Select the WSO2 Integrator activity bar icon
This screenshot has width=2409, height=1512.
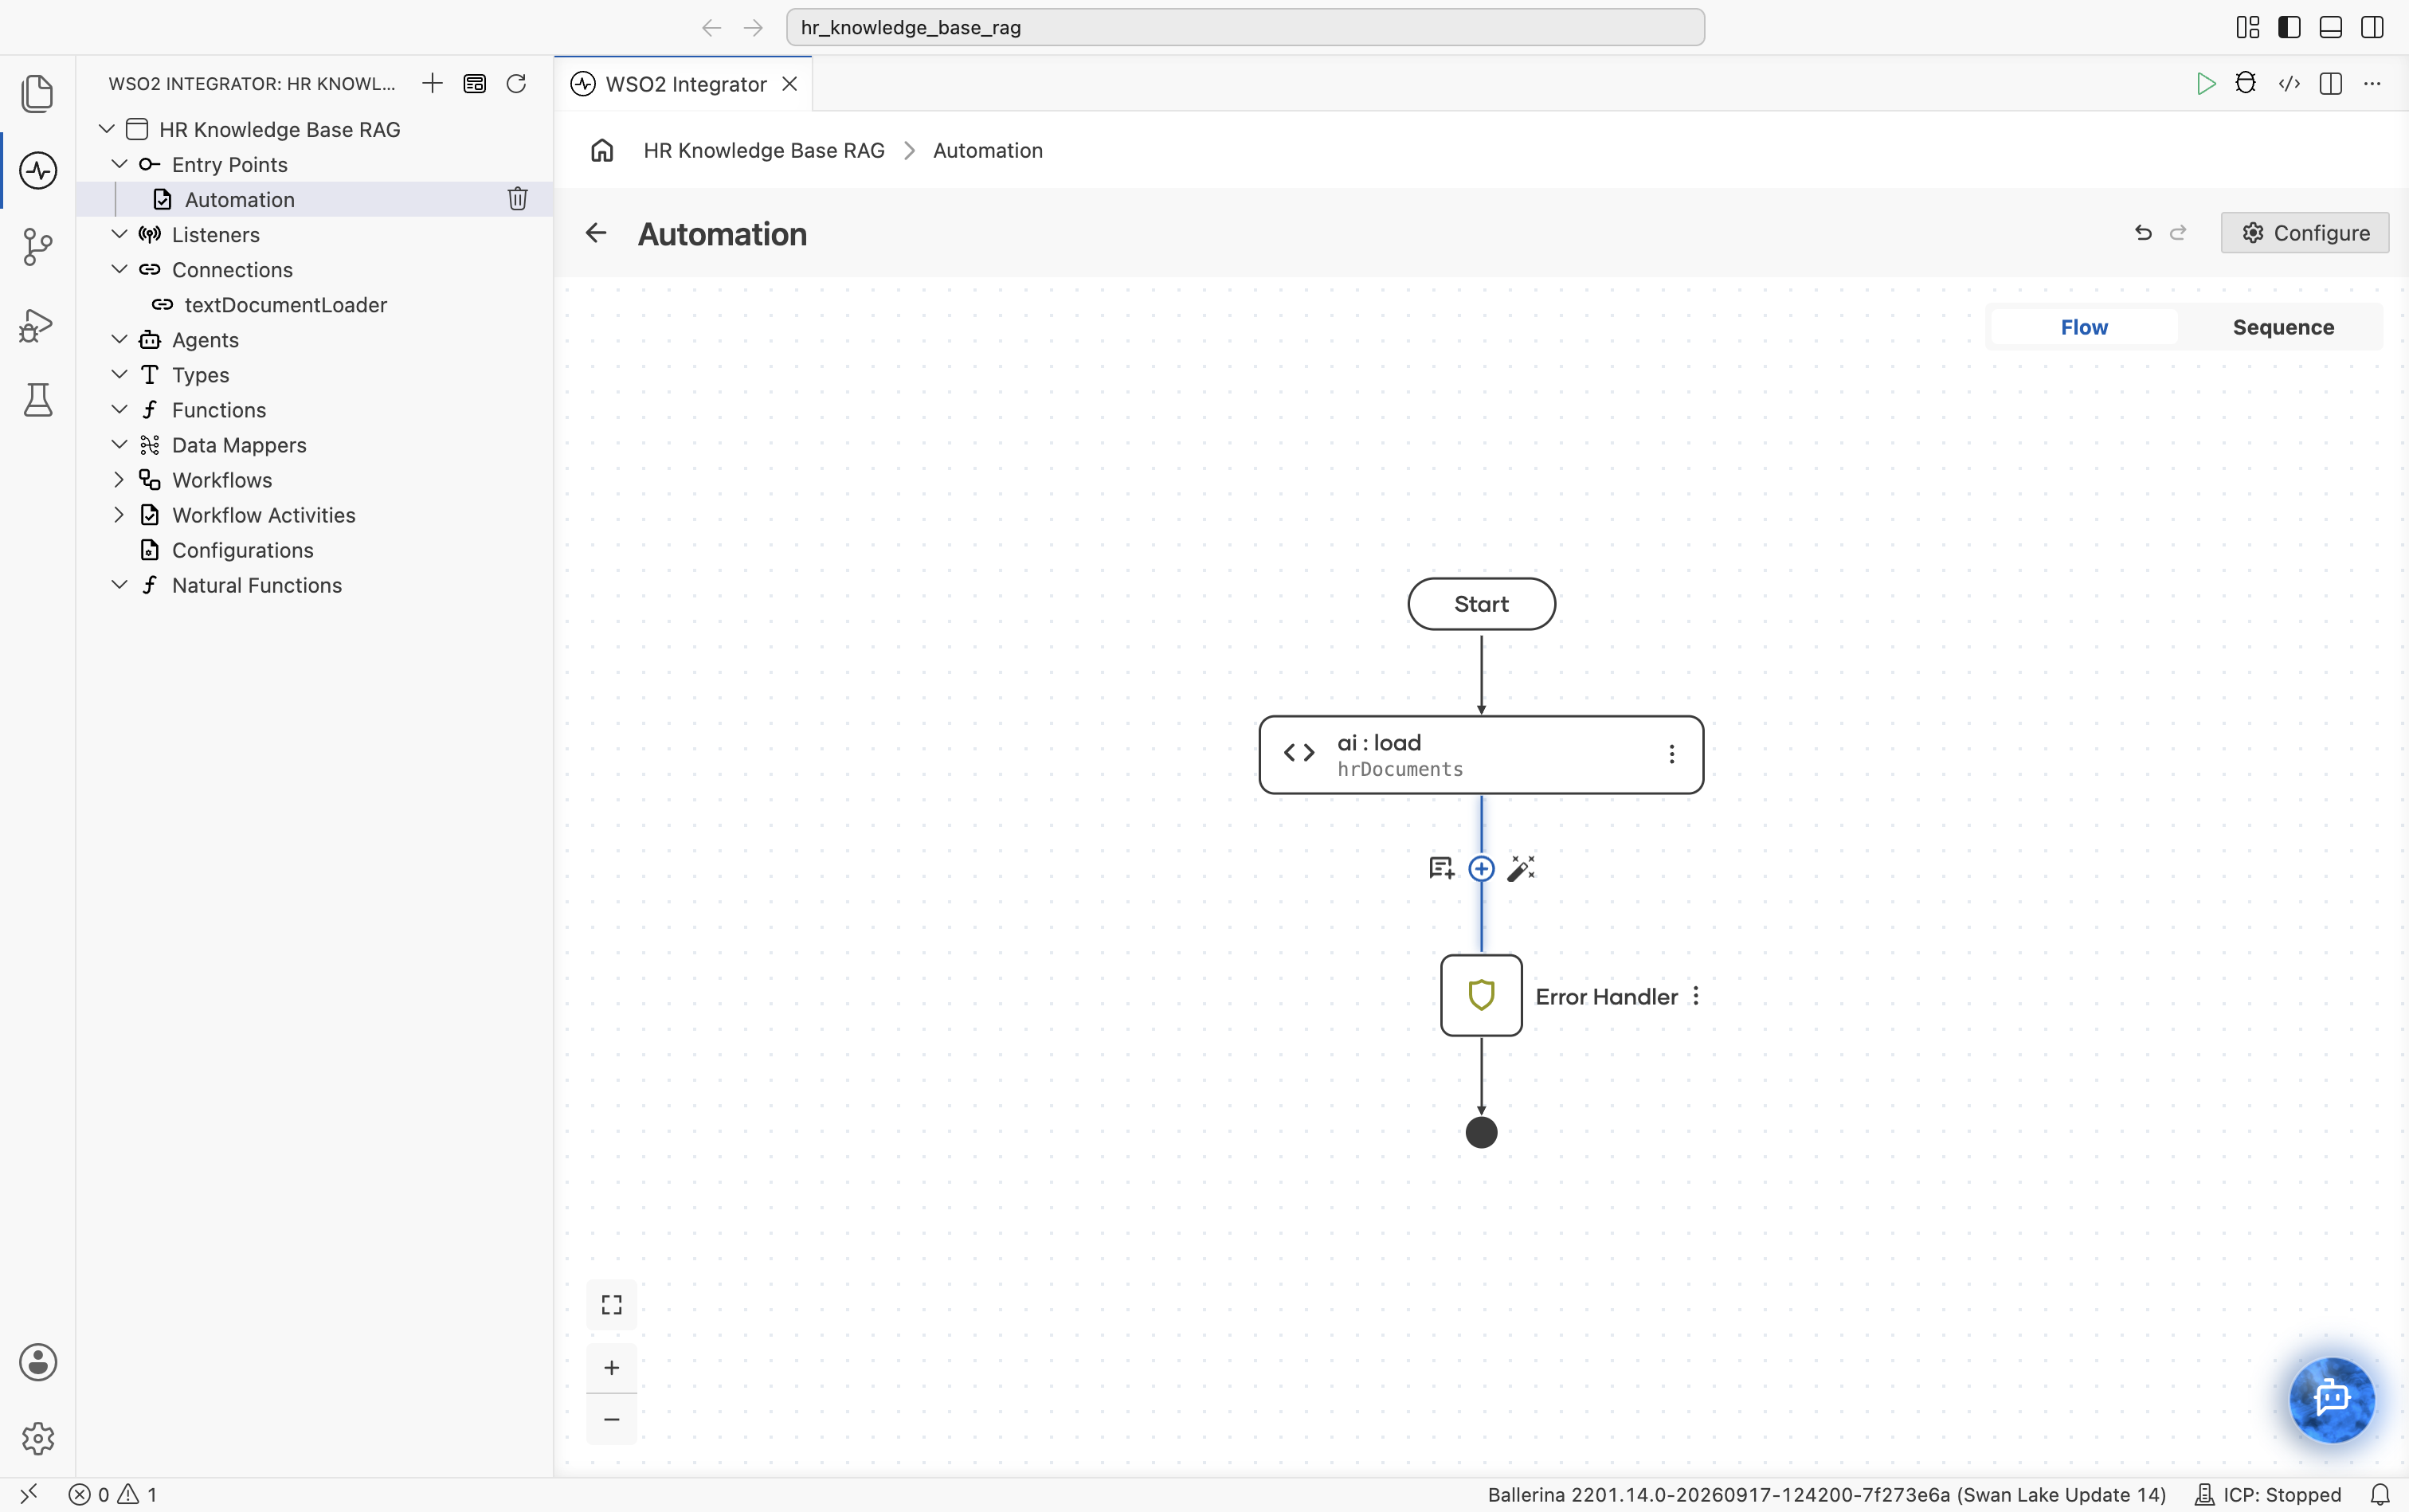pos(38,170)
